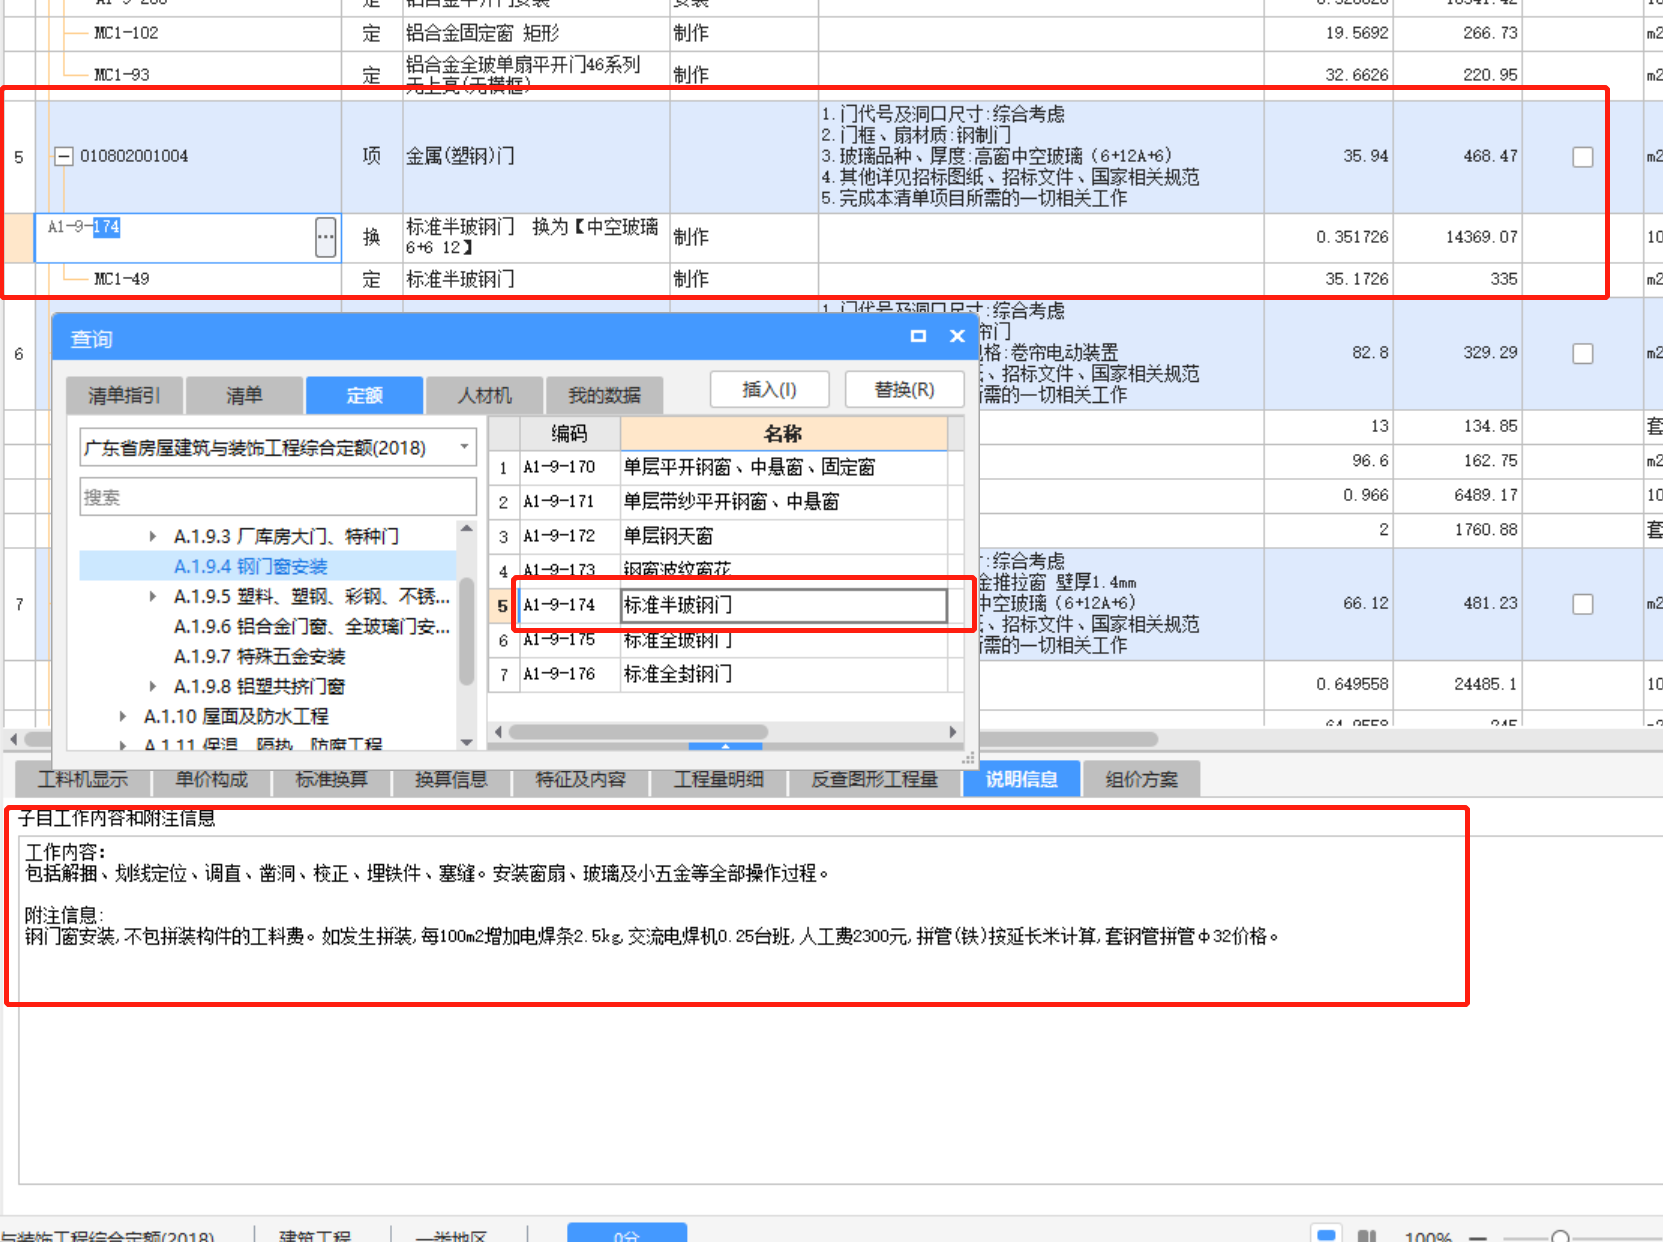Select the 标准半玻钢门 name cell in dialog
Image resolution: width=1663 pixels, height=1242 pixels.
[x=783, y=605]
